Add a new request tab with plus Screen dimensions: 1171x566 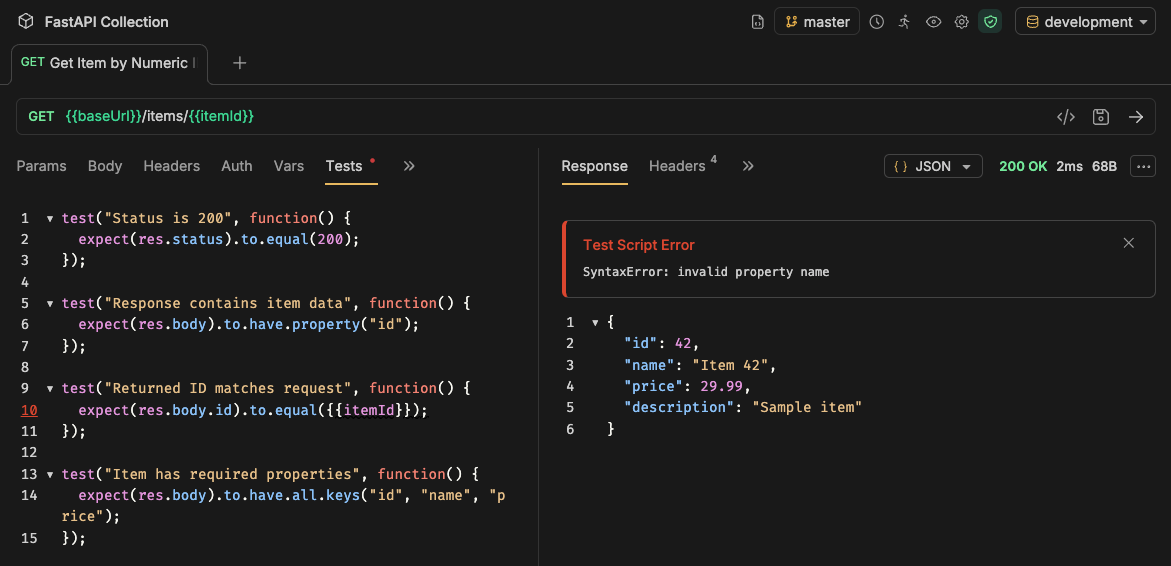239,63
